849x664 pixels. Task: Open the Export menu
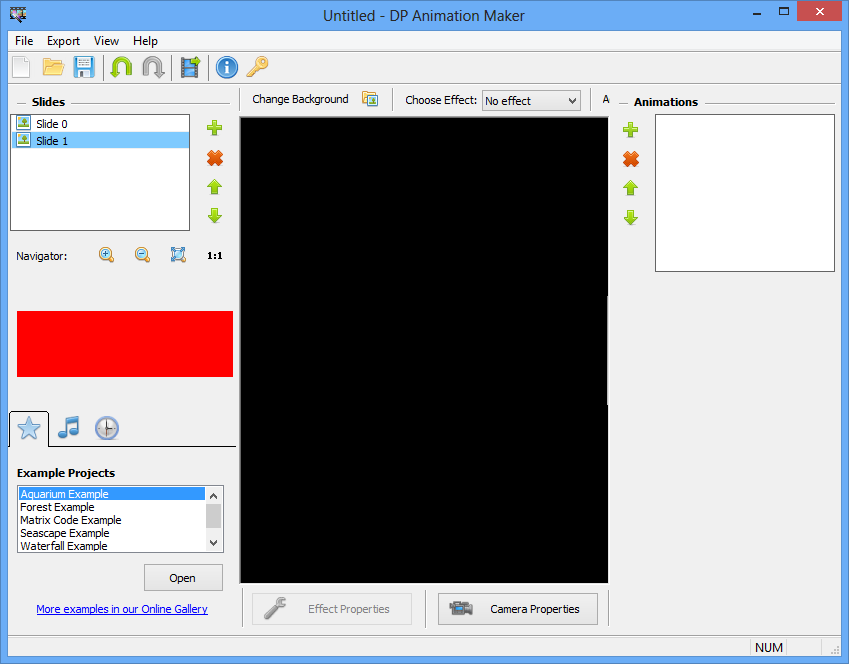click(x=63, y=41)
